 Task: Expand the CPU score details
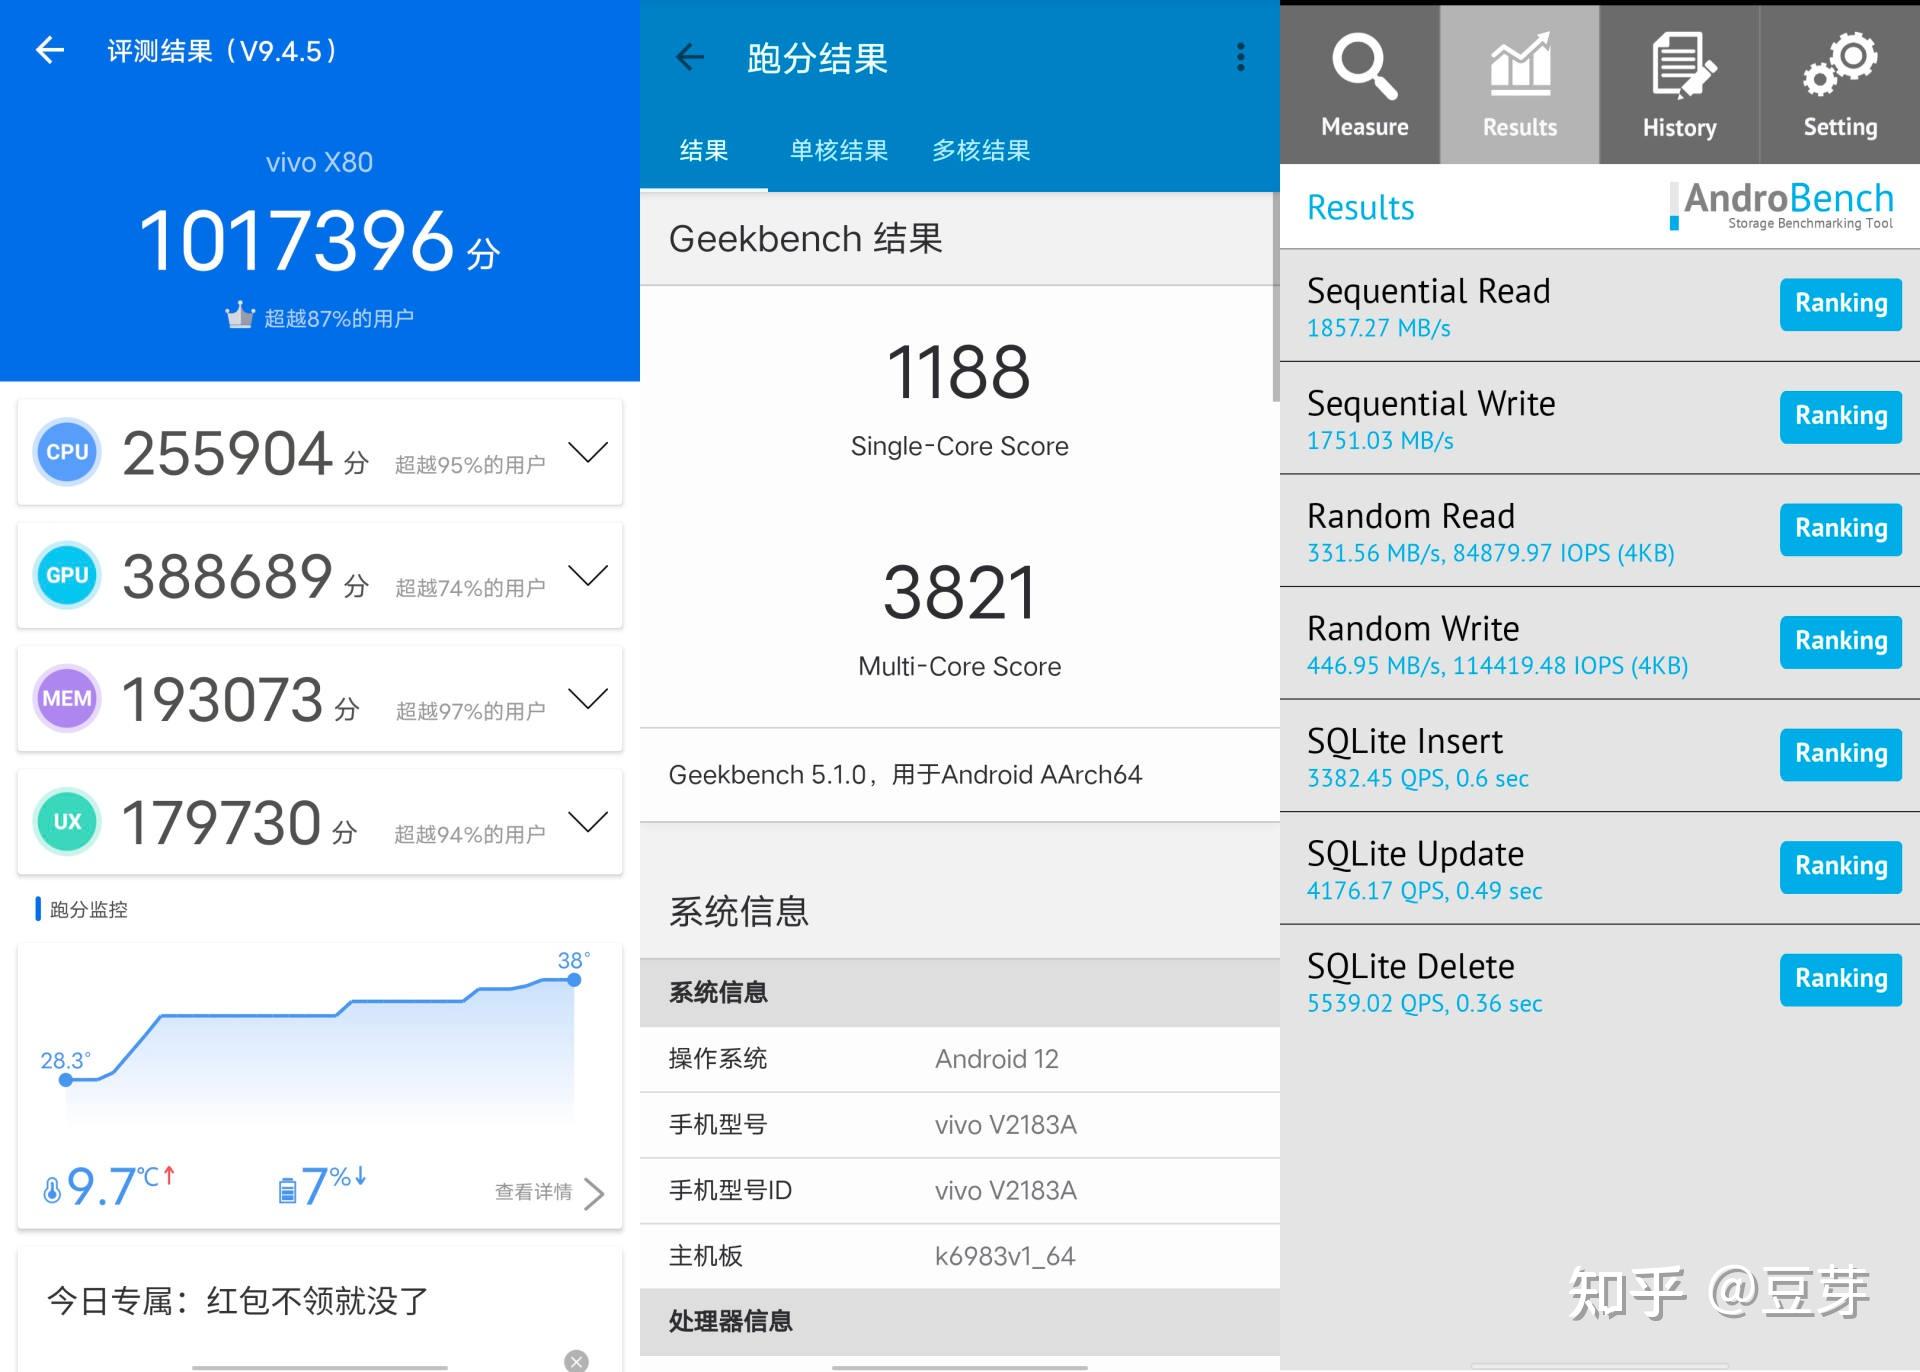[587, 452]
